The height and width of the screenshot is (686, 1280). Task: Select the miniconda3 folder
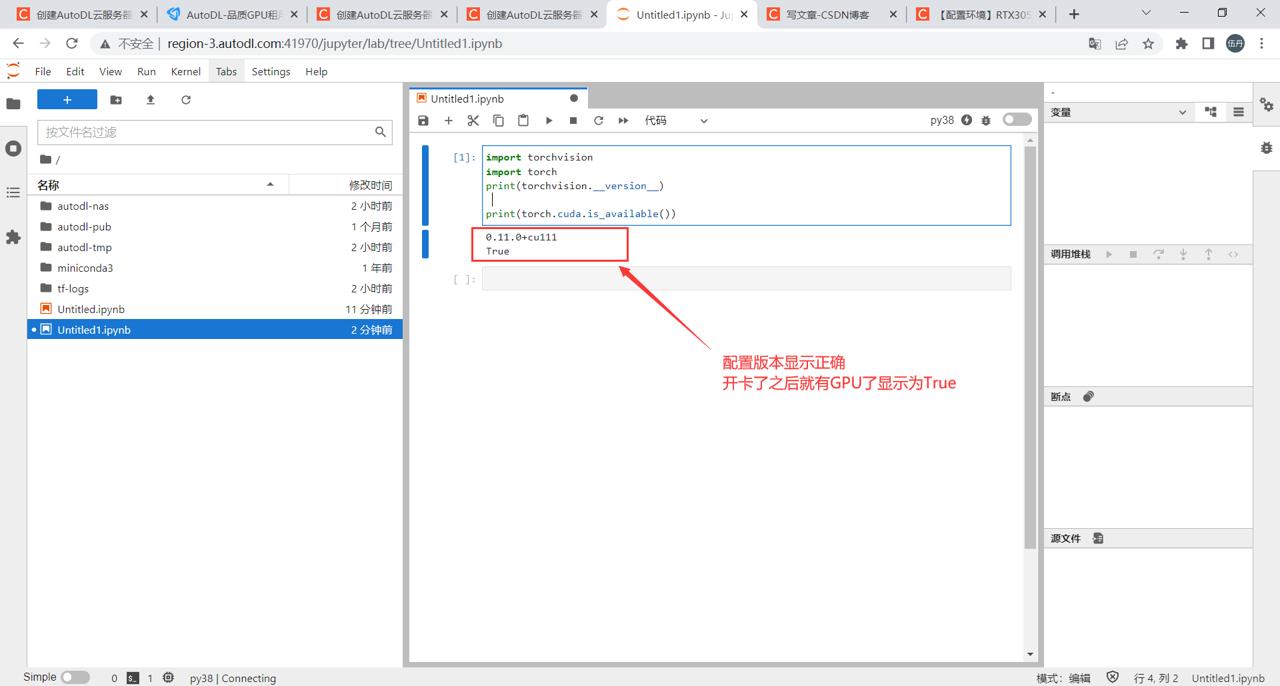coord(215,268)
